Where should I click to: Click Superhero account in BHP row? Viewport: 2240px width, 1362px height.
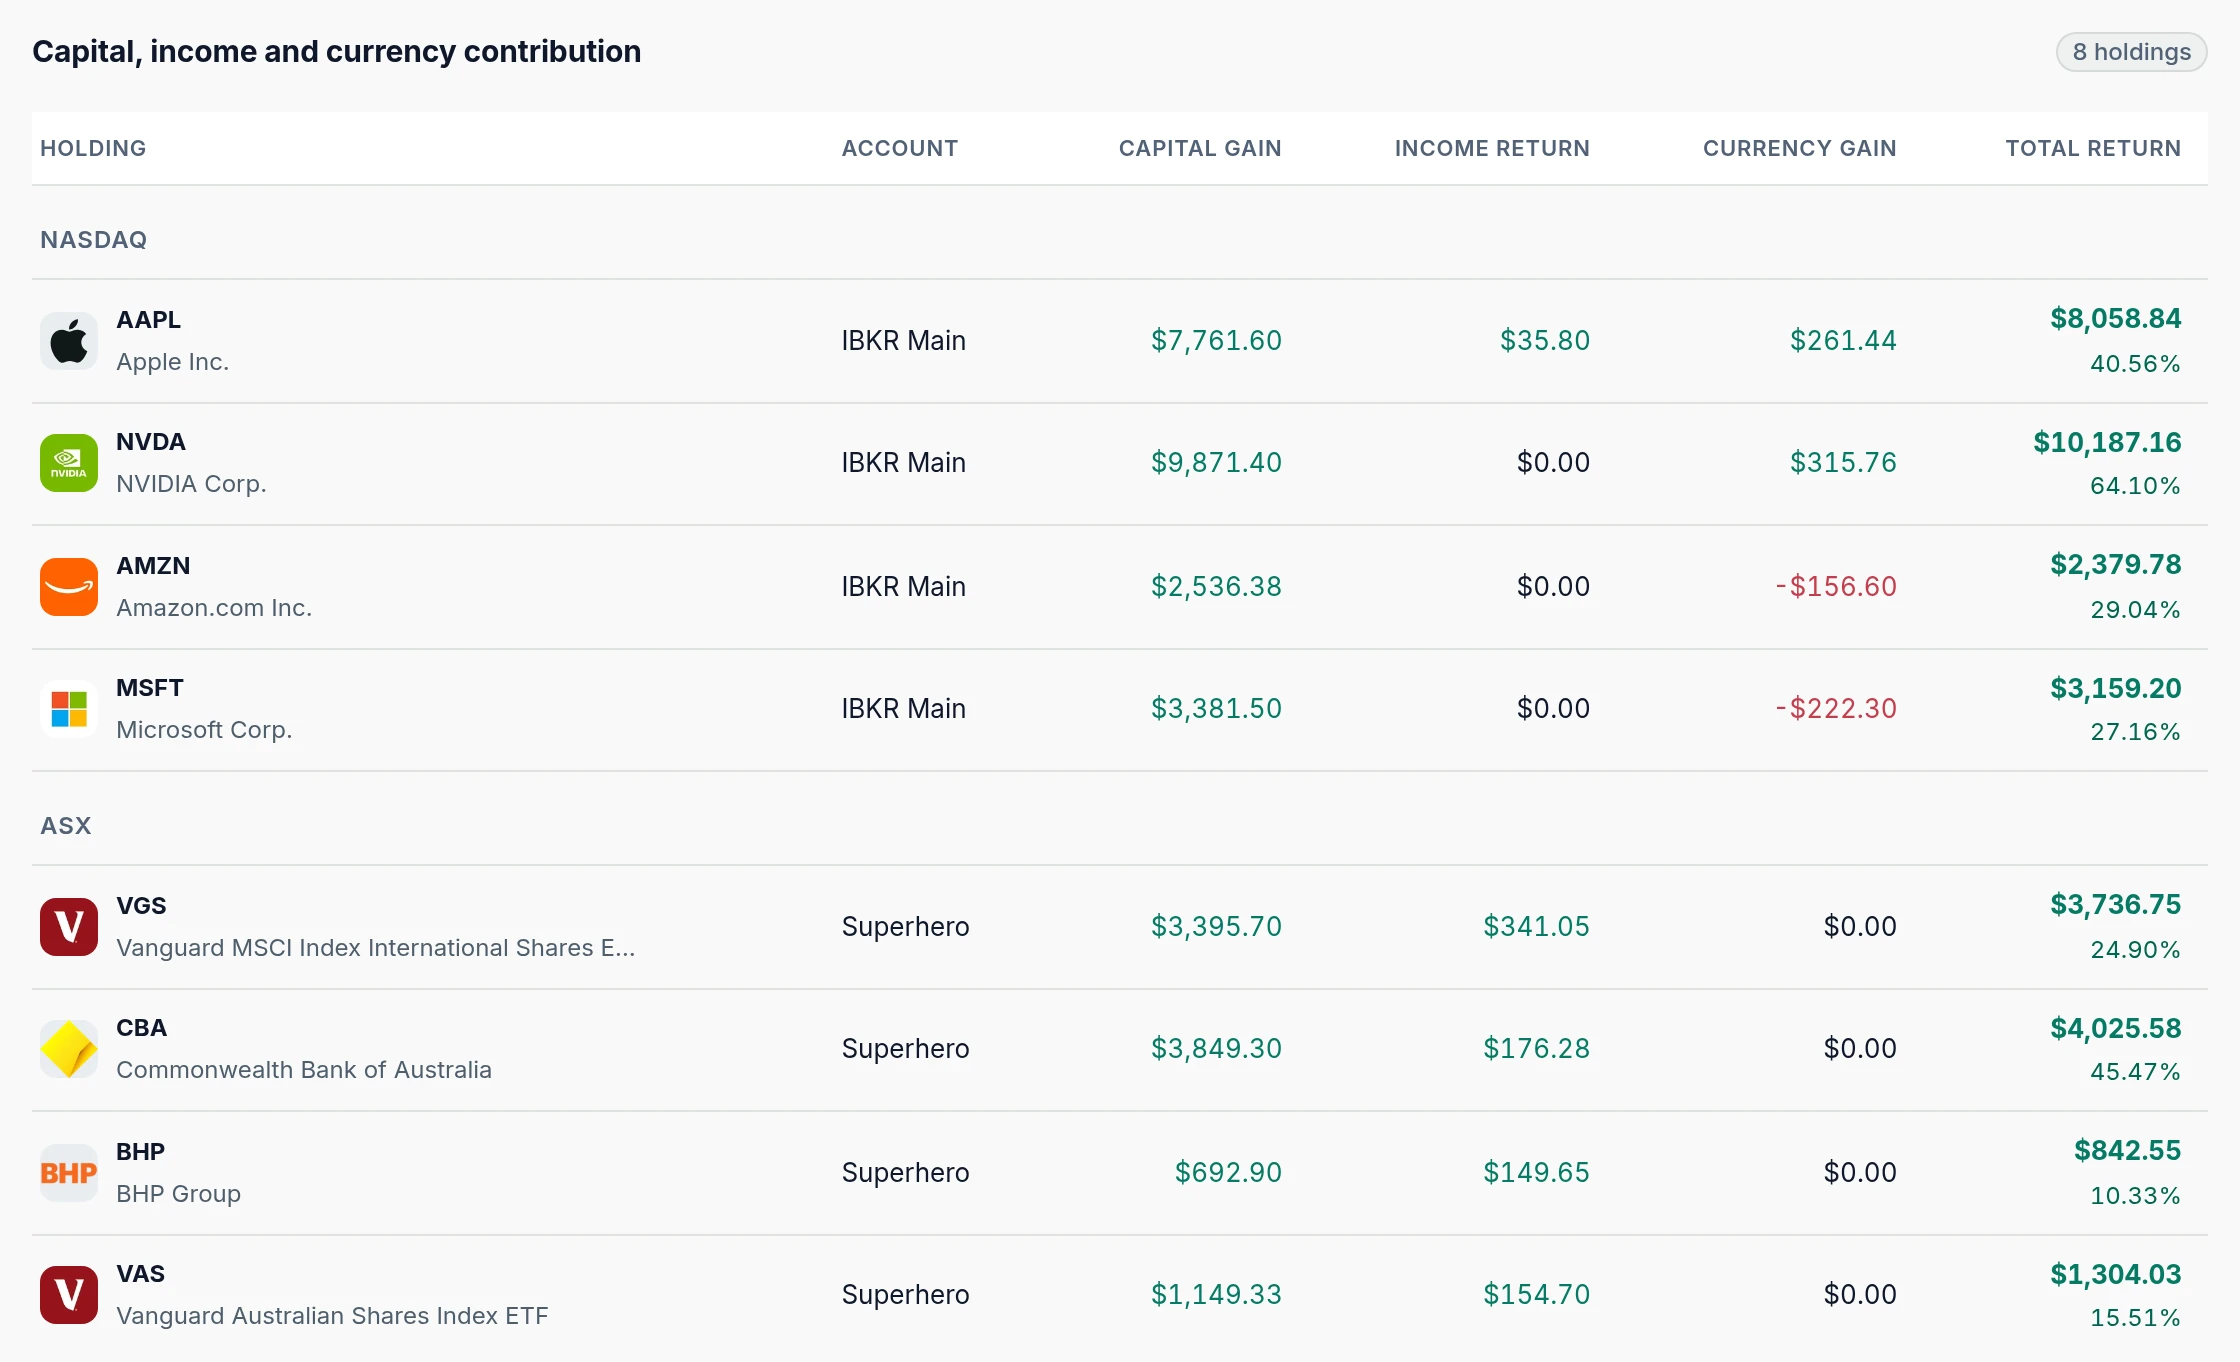click(x=906, y=1173)
